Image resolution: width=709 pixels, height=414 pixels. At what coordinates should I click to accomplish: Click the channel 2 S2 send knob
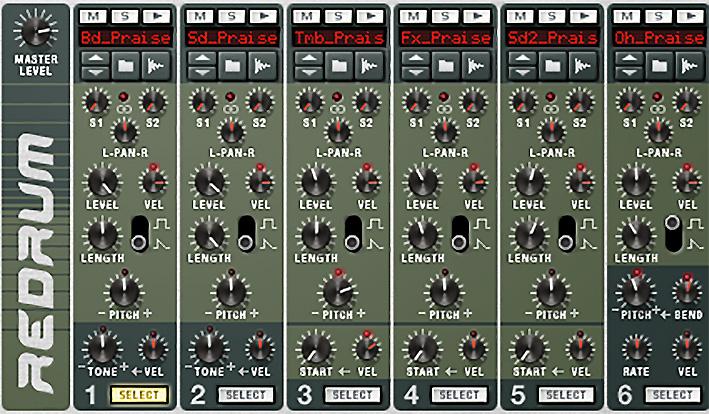click(260, 101)
